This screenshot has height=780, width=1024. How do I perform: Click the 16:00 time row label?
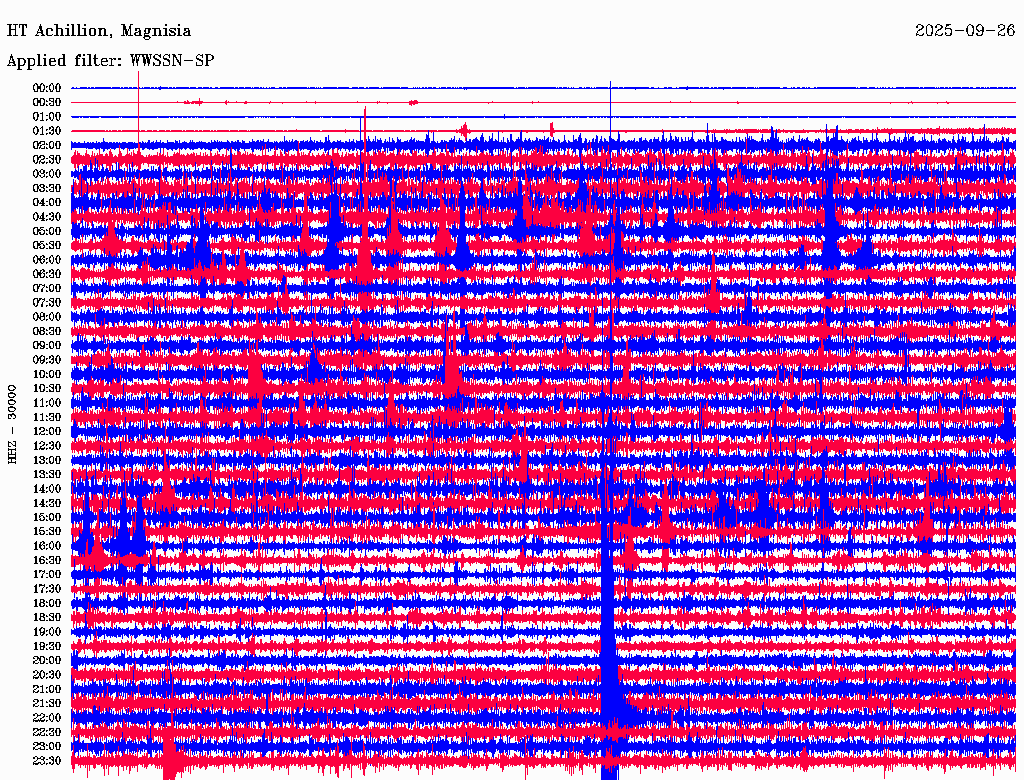(x=47, y=546)
